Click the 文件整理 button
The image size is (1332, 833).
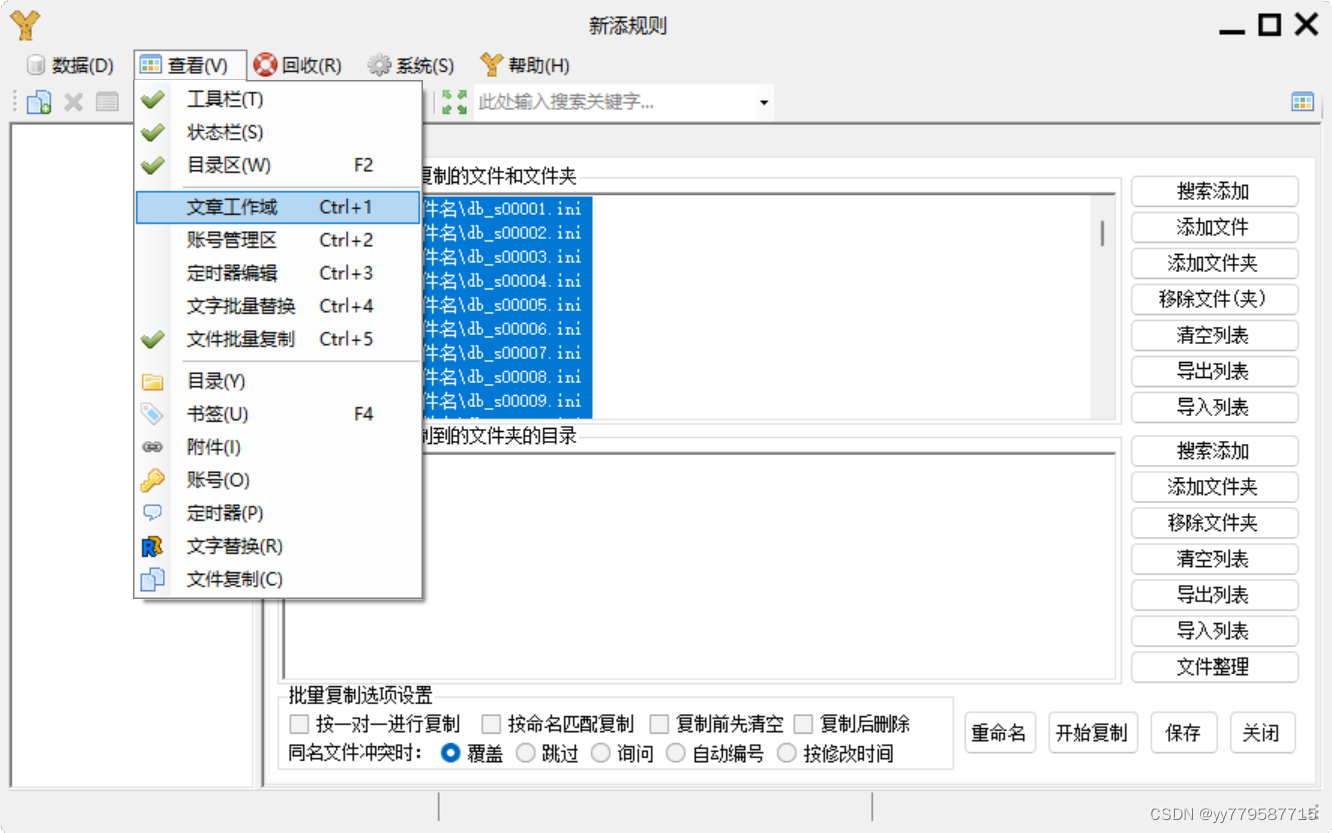point(1214,667)
